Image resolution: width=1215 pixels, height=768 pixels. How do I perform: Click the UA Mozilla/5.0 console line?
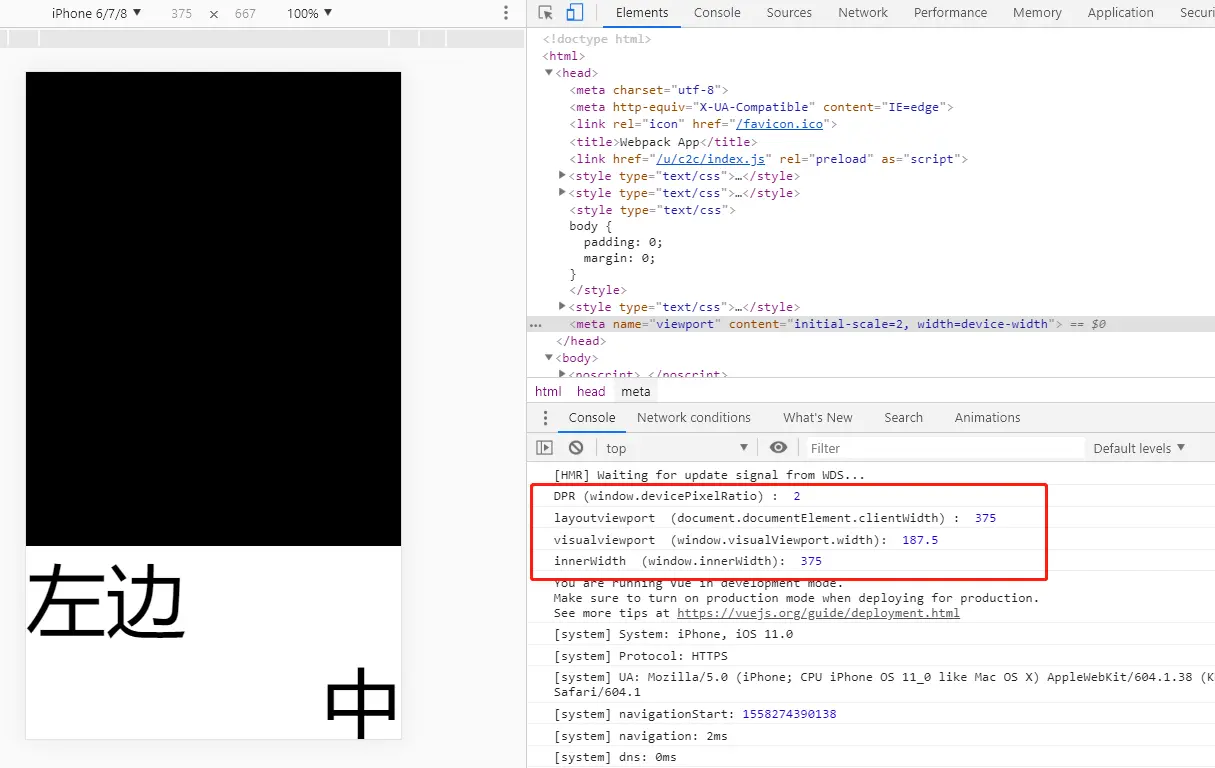(x=884, y=684)
